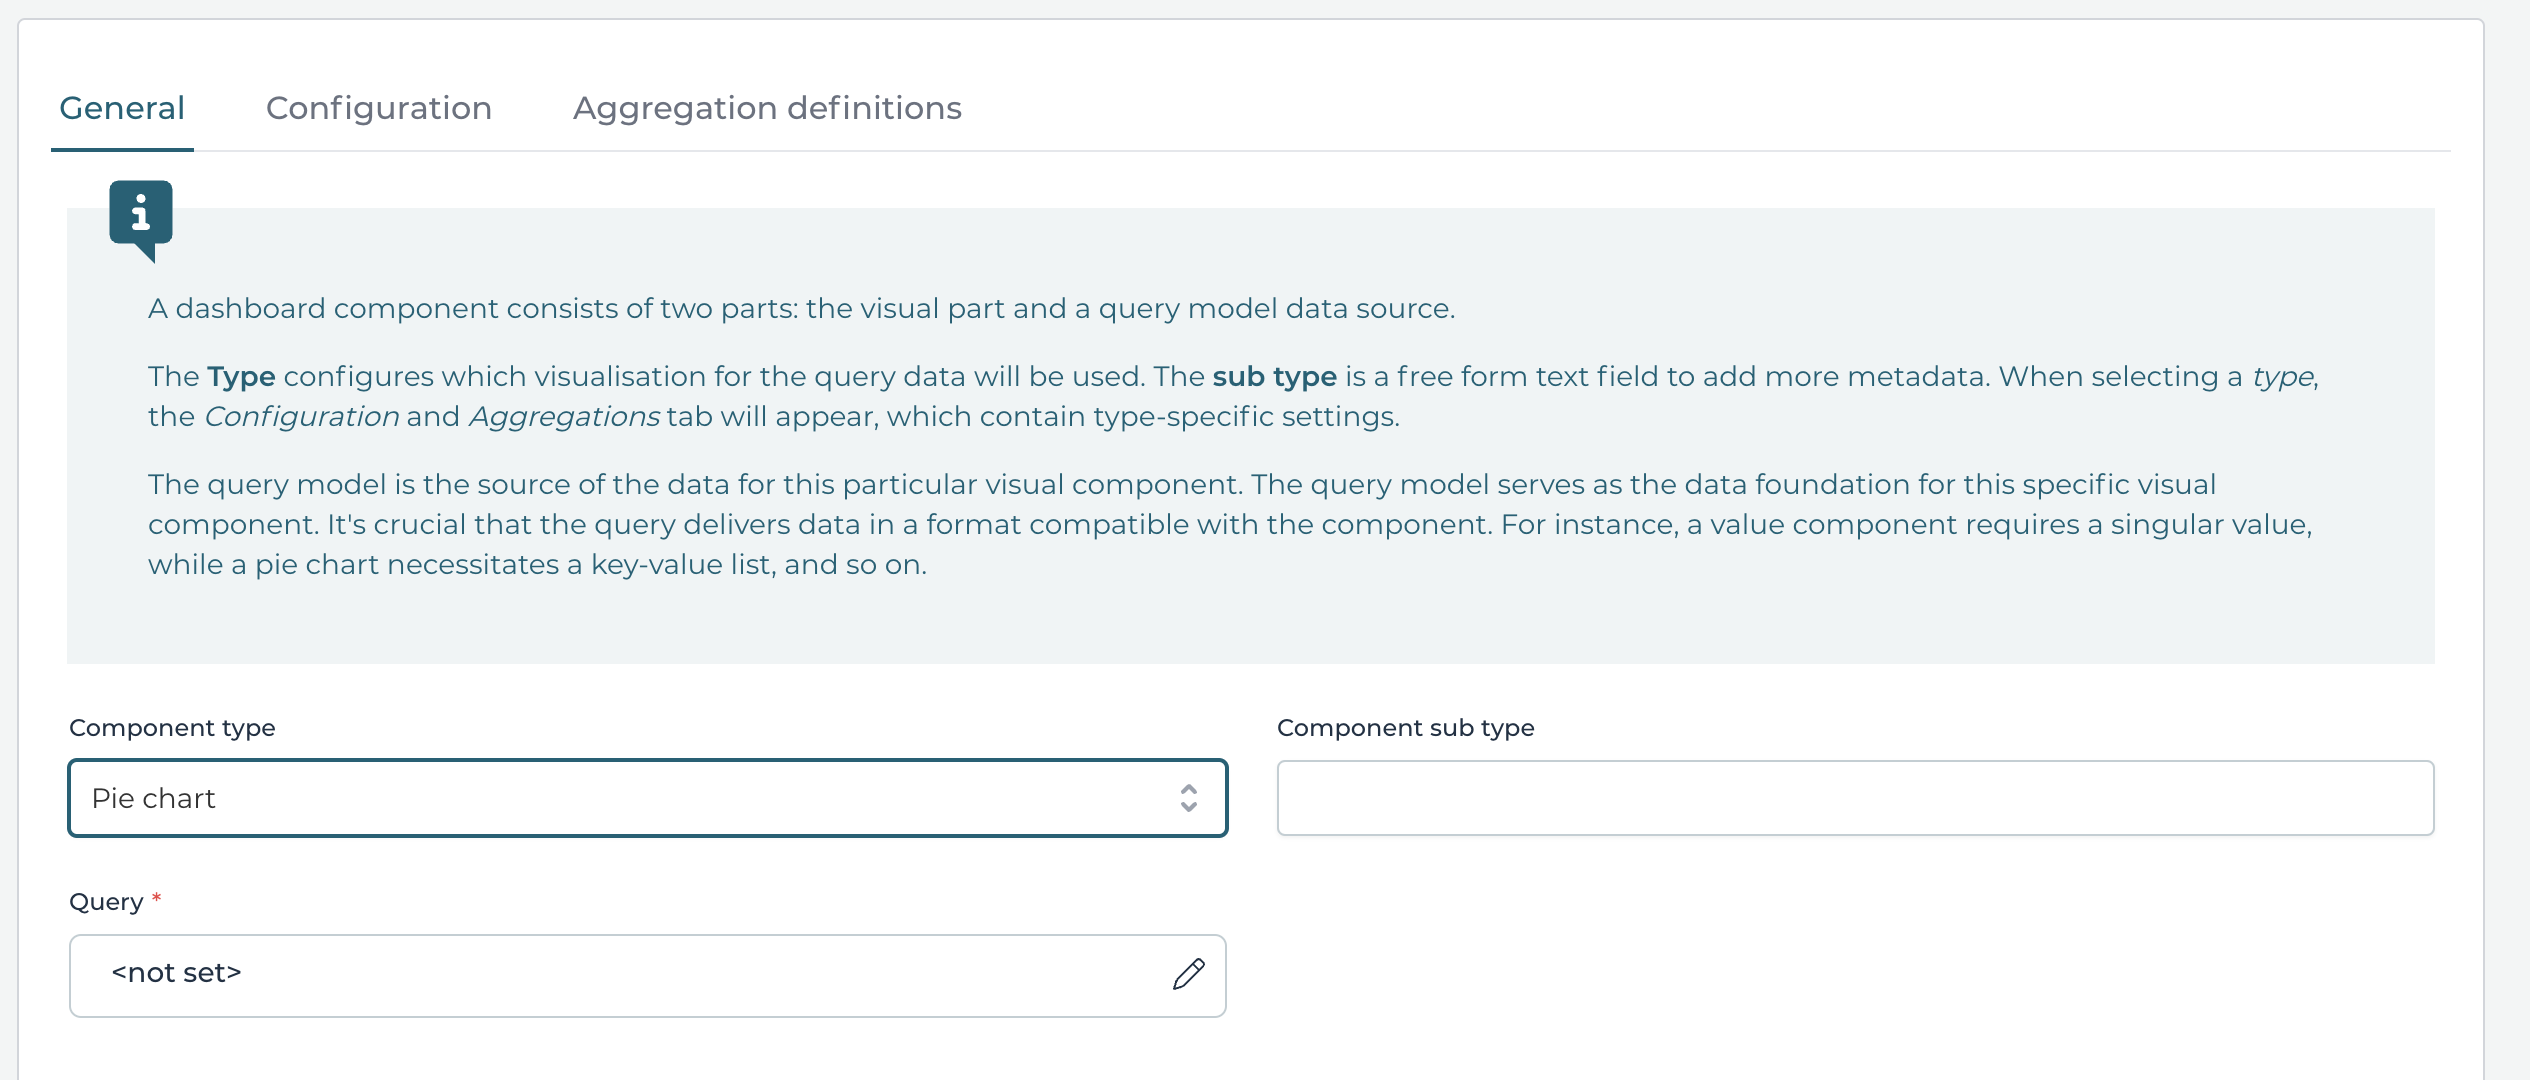This screenshot has width=2530, height=1080.
Task: Click the <not set> Query value
Action: (176, 972)
